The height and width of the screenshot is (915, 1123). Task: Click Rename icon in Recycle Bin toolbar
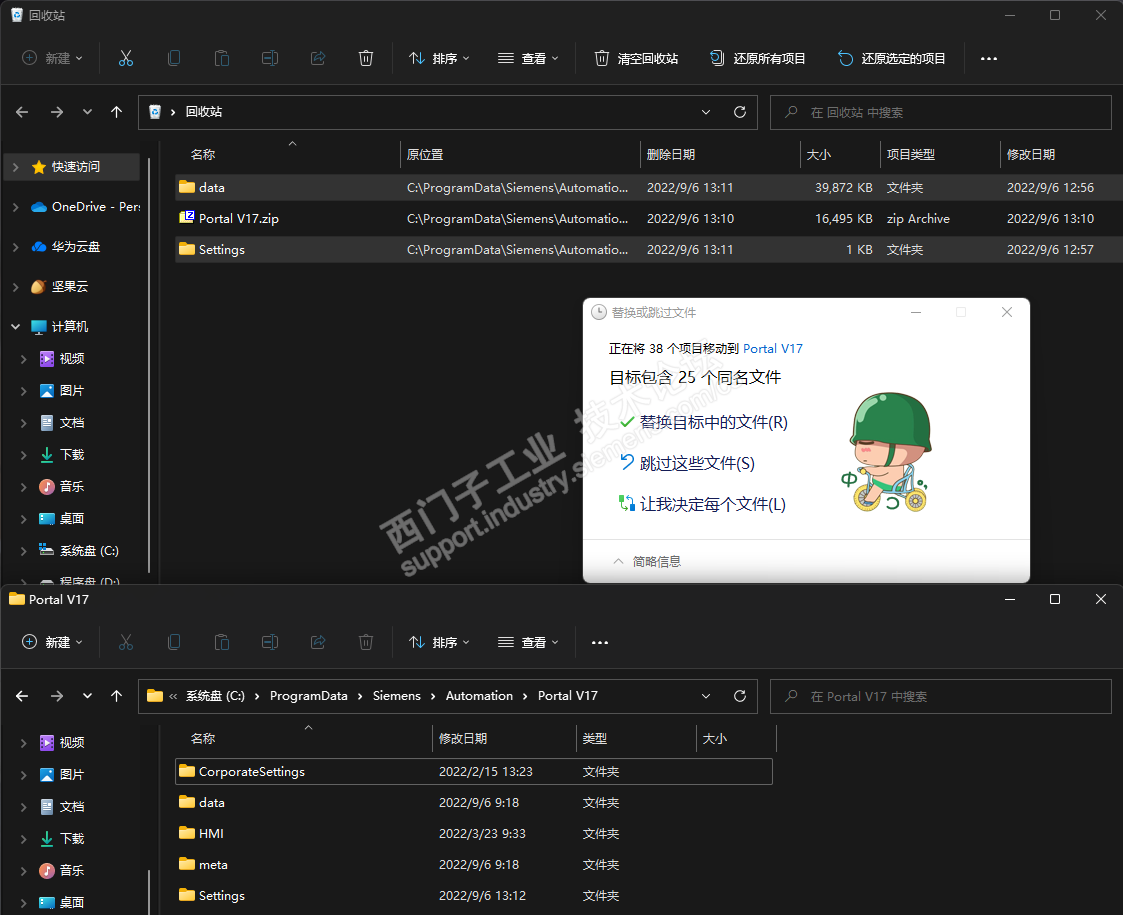[x=270, y=59]
